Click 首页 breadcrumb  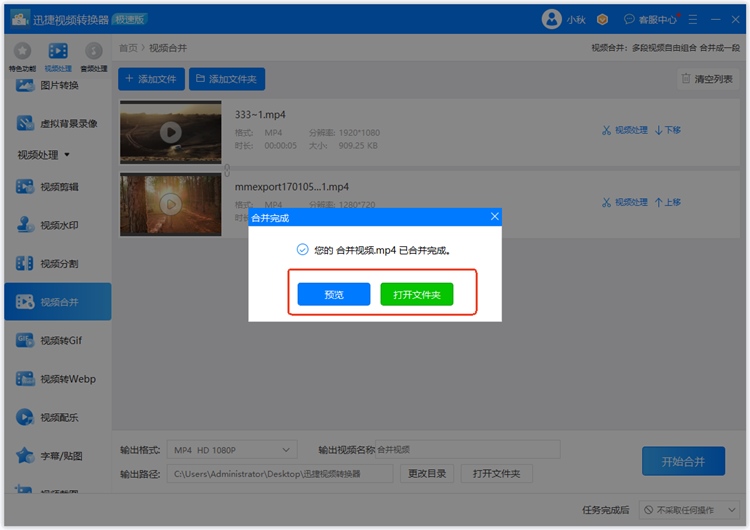pyautogui.click(x=128, y=48)
